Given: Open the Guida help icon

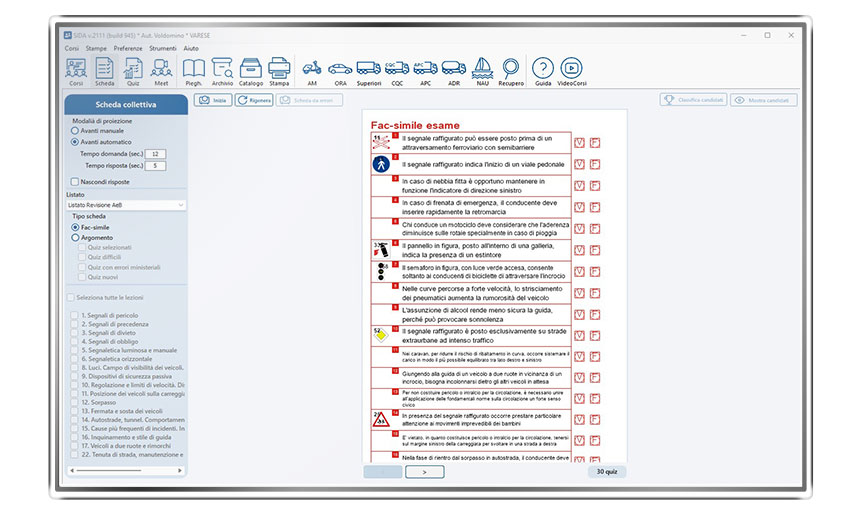Looking at the screenshot, I should click(x=542, y=71).
